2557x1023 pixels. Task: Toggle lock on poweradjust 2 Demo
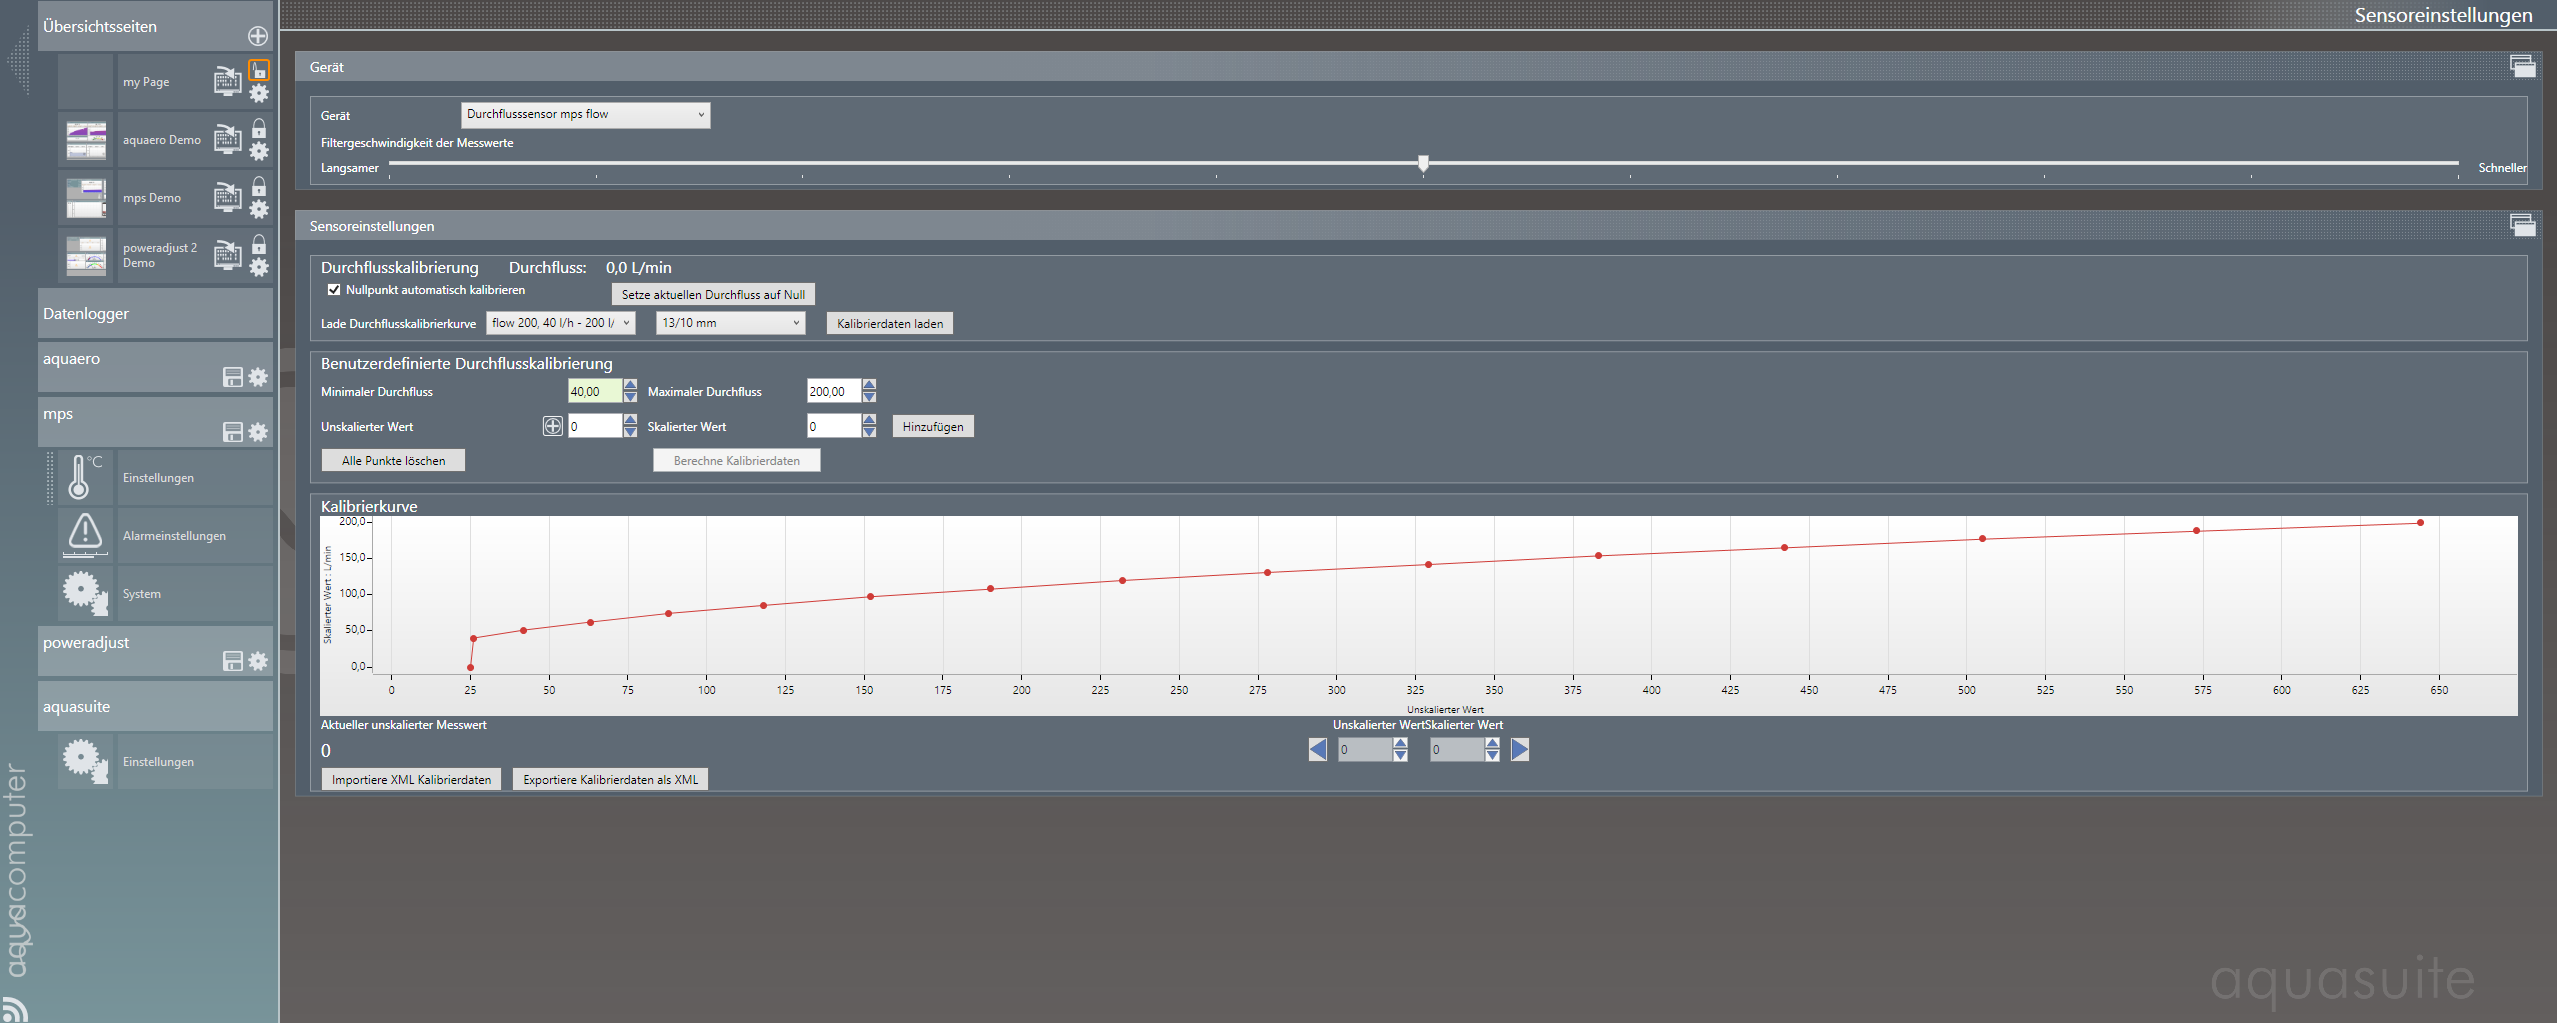259,244
